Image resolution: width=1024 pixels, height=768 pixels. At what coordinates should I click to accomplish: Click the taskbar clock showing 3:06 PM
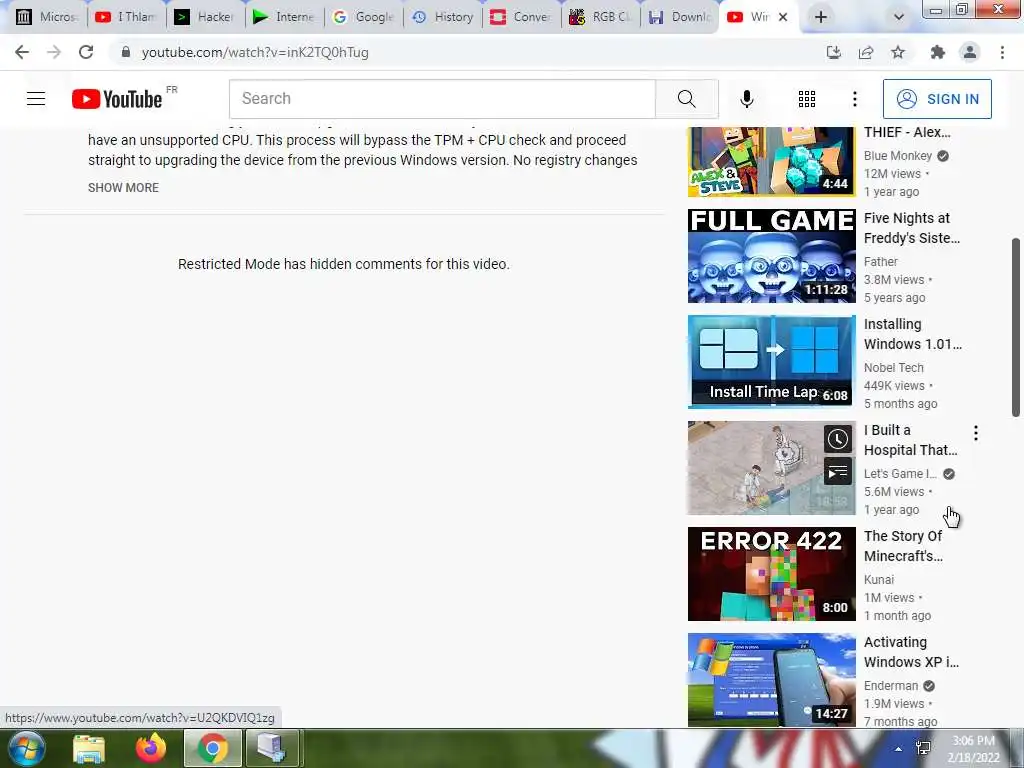(973, 749)
